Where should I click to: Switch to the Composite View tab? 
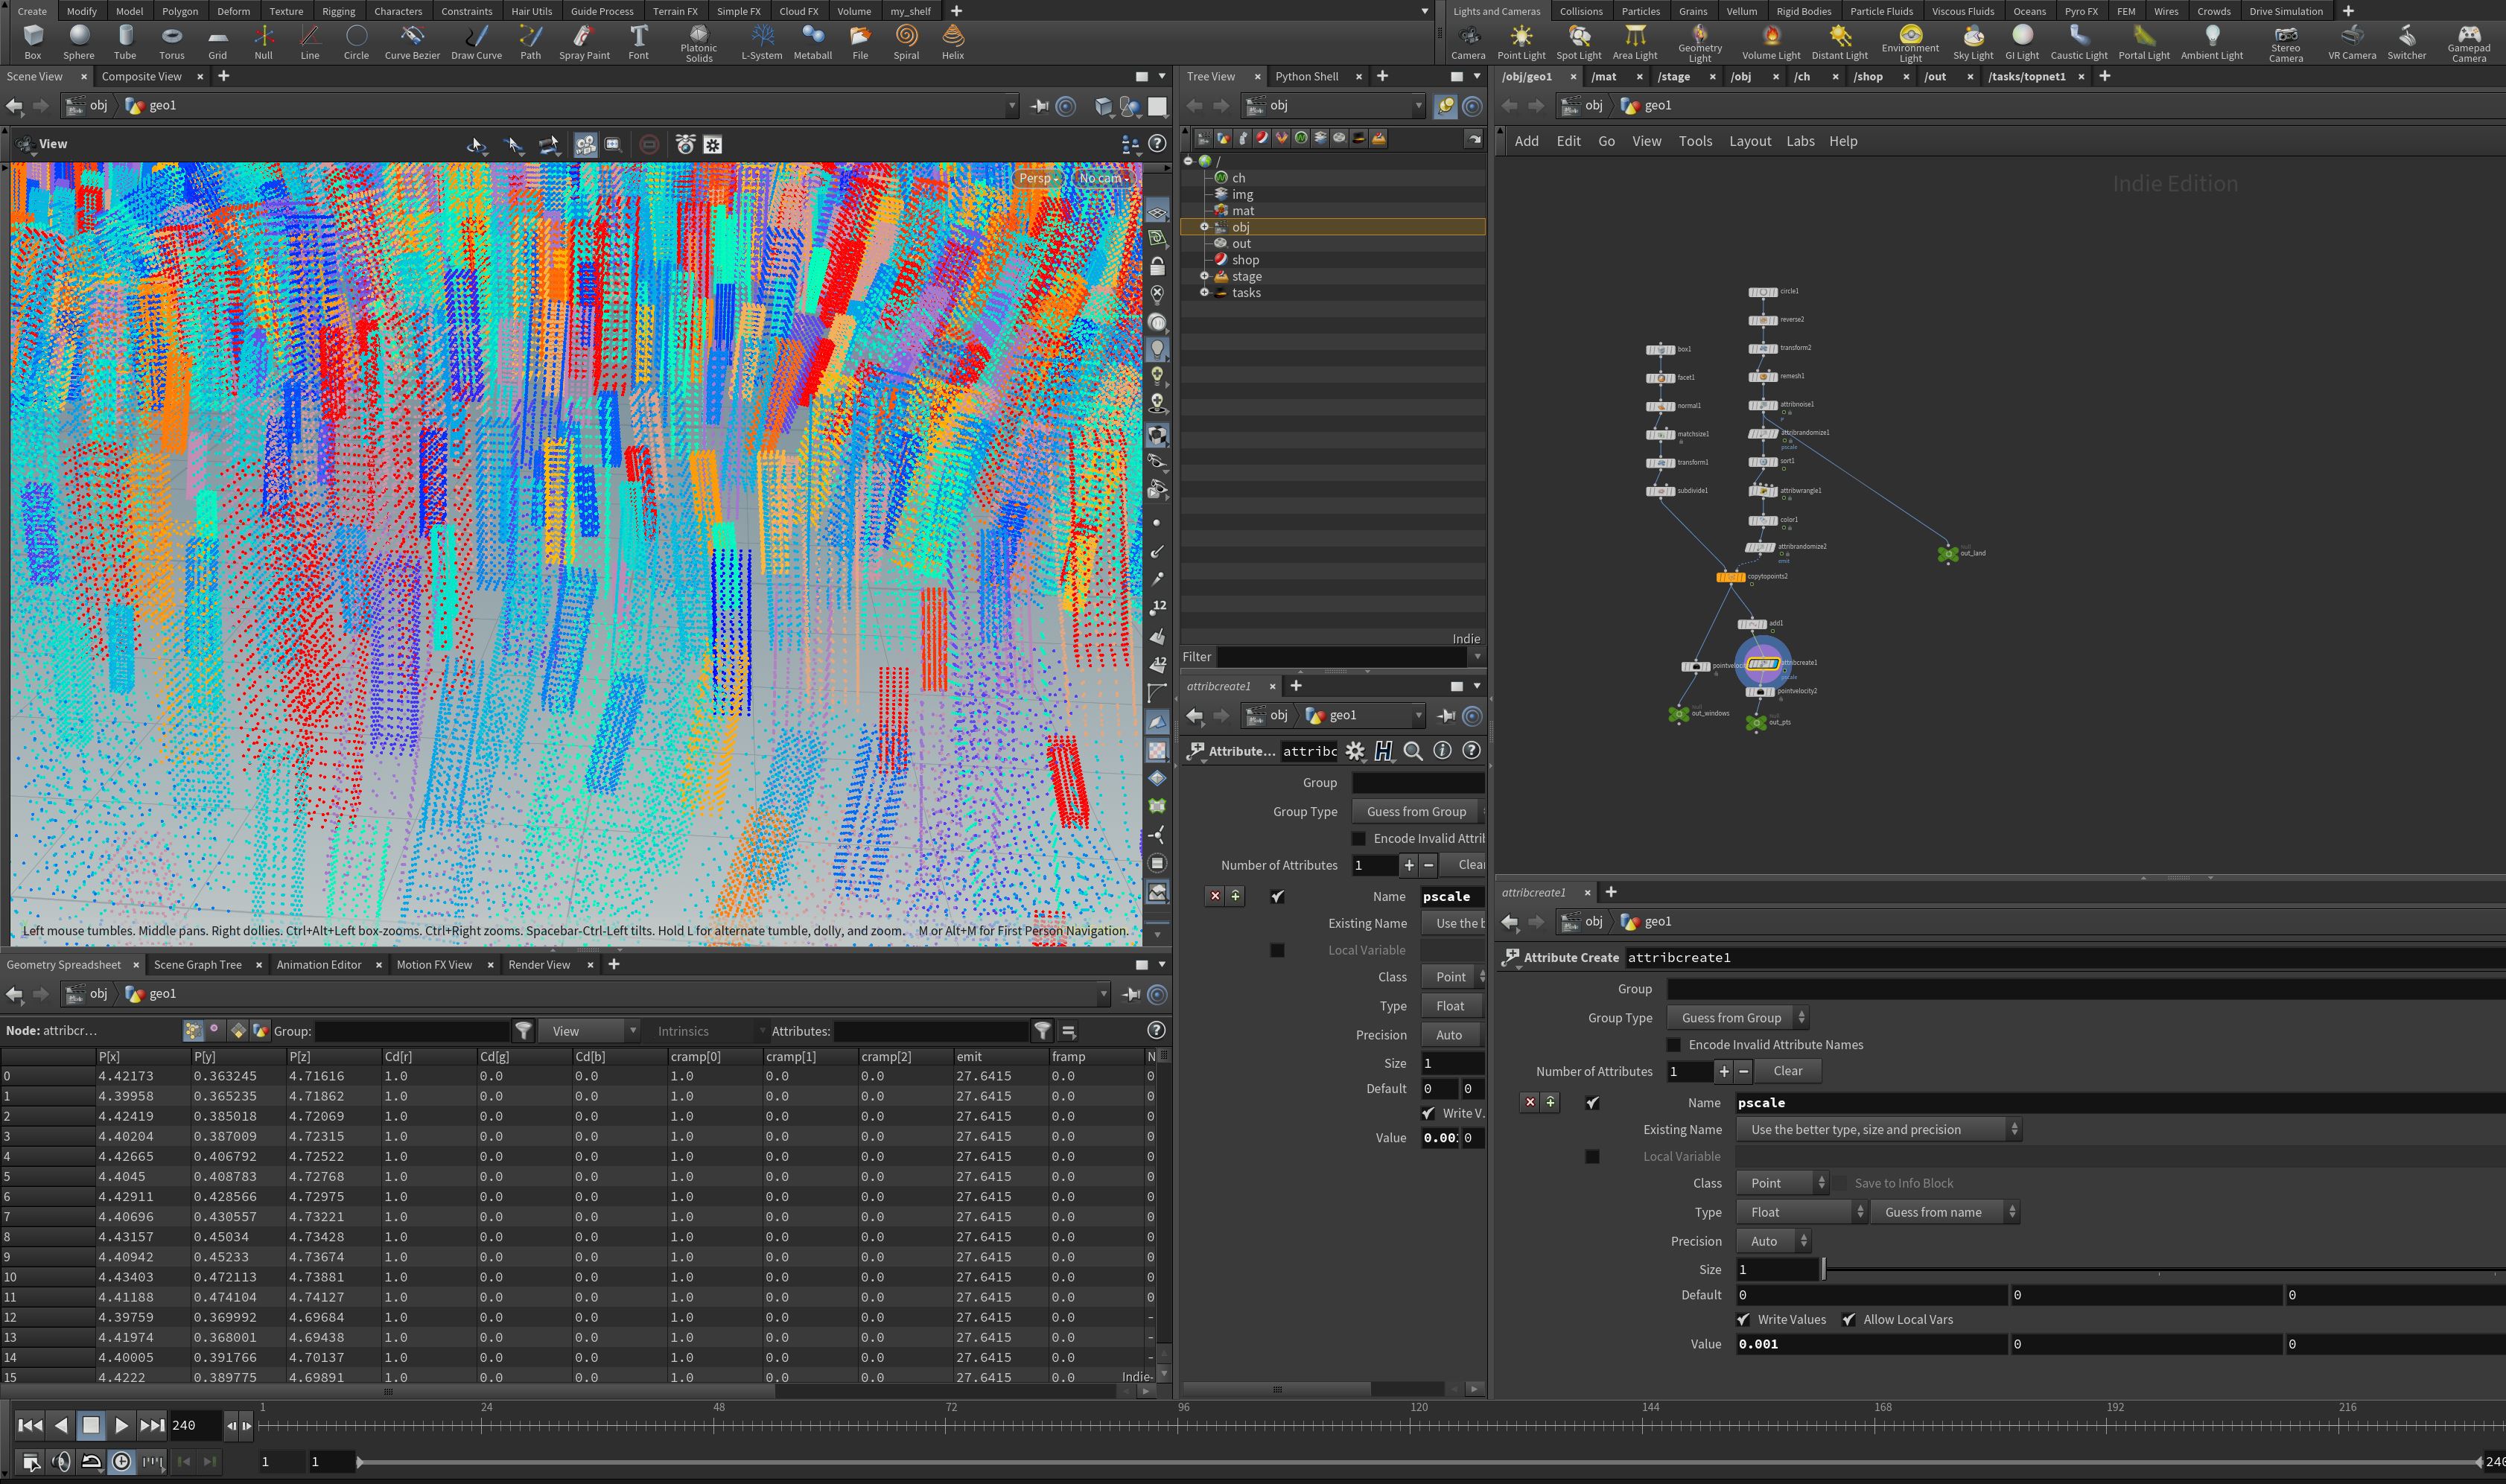tap(141, 76)
